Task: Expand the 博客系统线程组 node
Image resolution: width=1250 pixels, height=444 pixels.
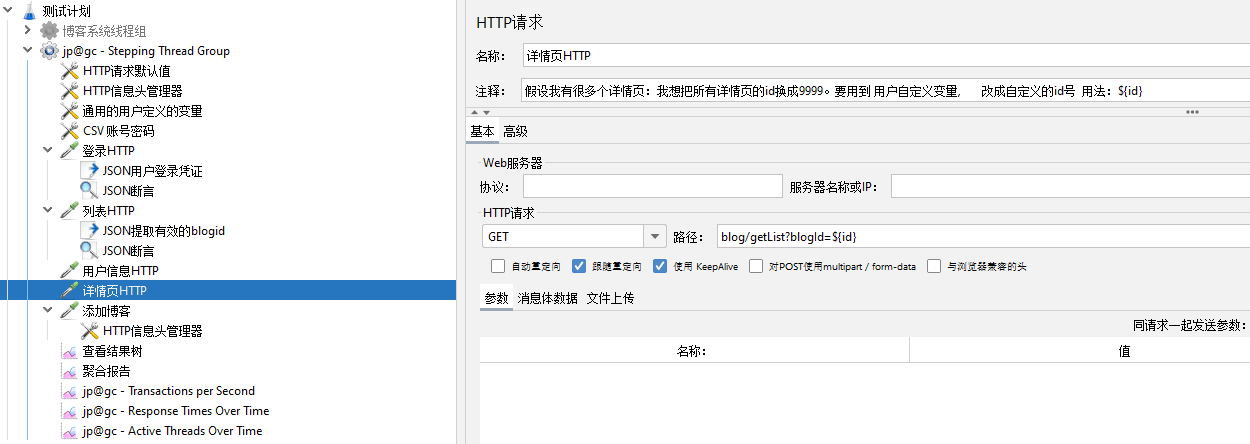Action: coord(28,31)
